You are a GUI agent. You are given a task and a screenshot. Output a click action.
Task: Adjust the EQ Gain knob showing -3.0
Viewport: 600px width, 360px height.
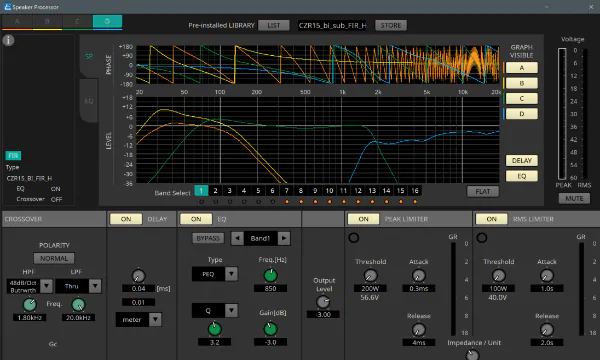click(x=271, y=329)
